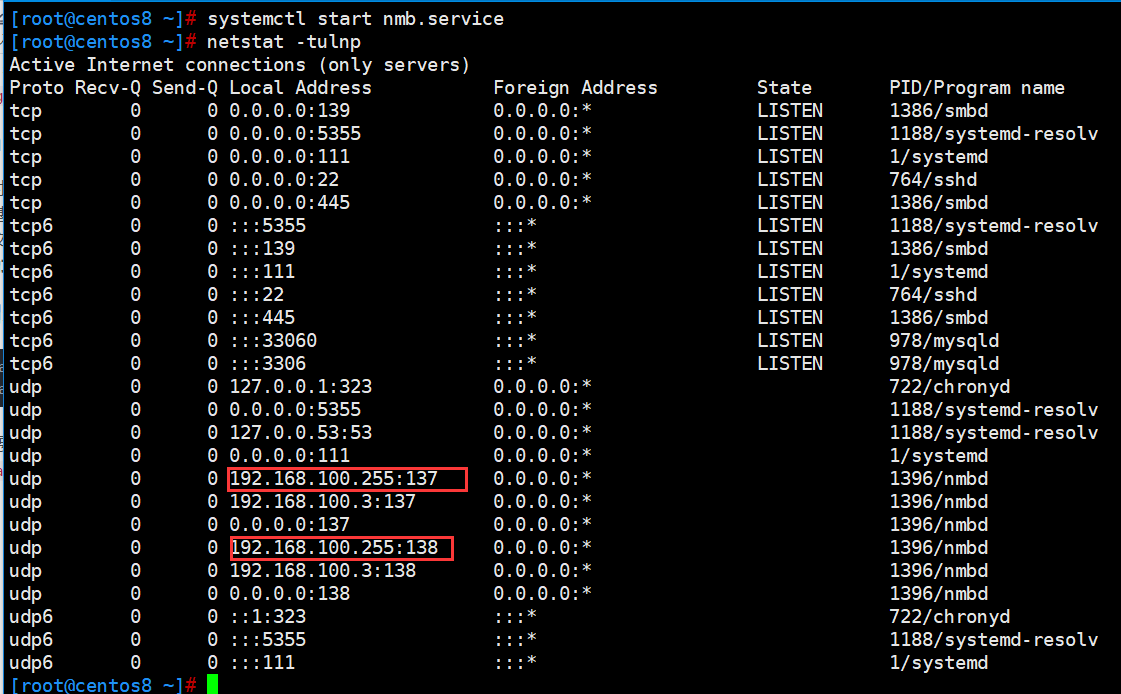Click local address 0.0.0.0:139
The image size is (1121, 694).
click(x=290, y=110)
